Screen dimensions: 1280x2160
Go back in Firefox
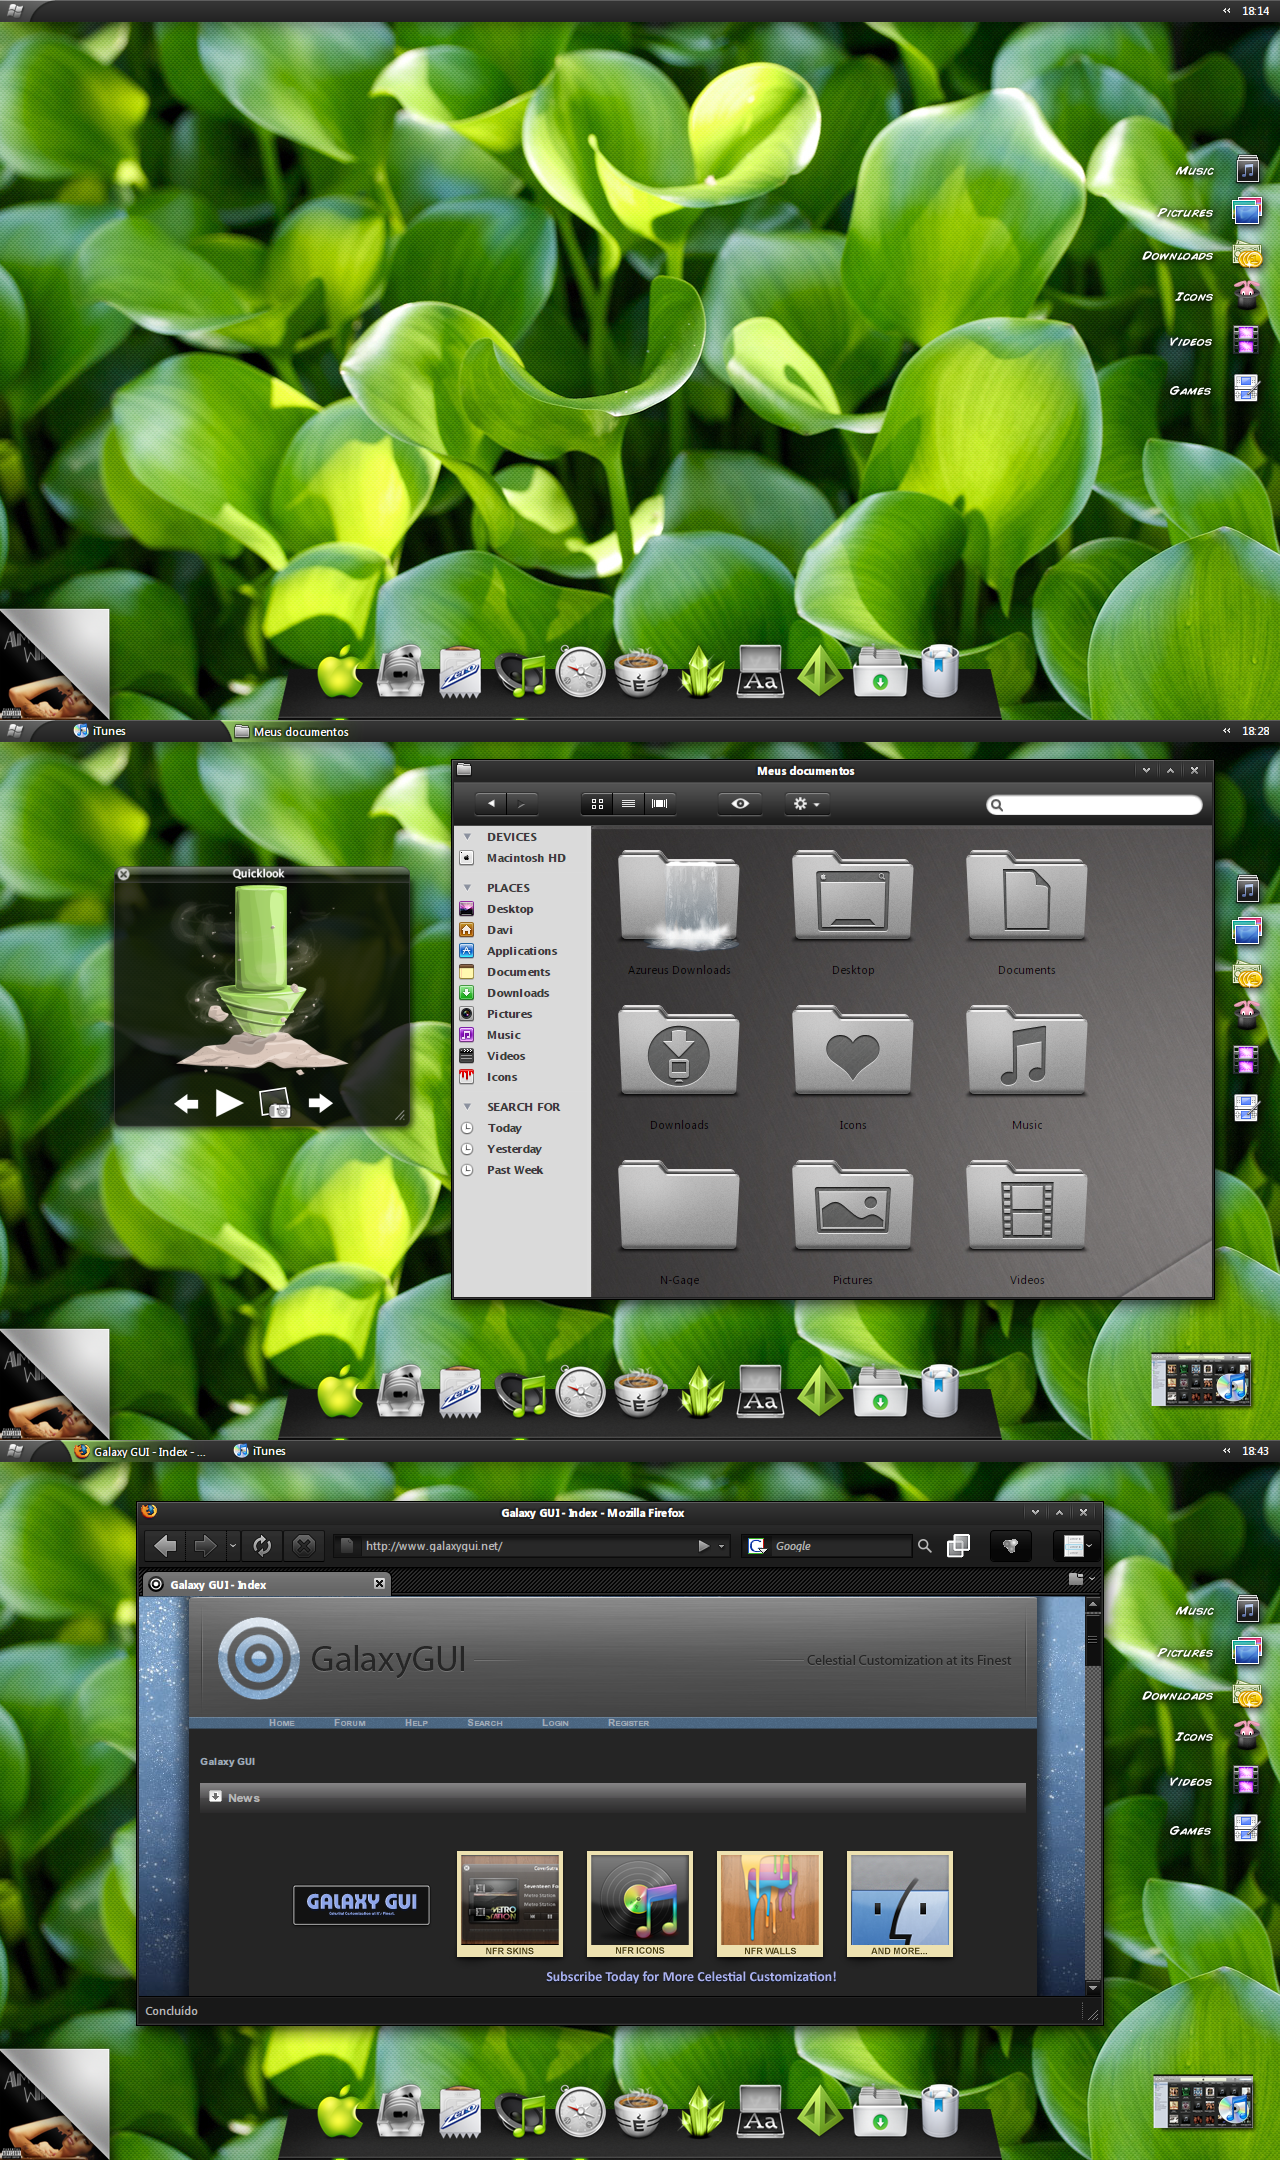[x=166, y=1546]
